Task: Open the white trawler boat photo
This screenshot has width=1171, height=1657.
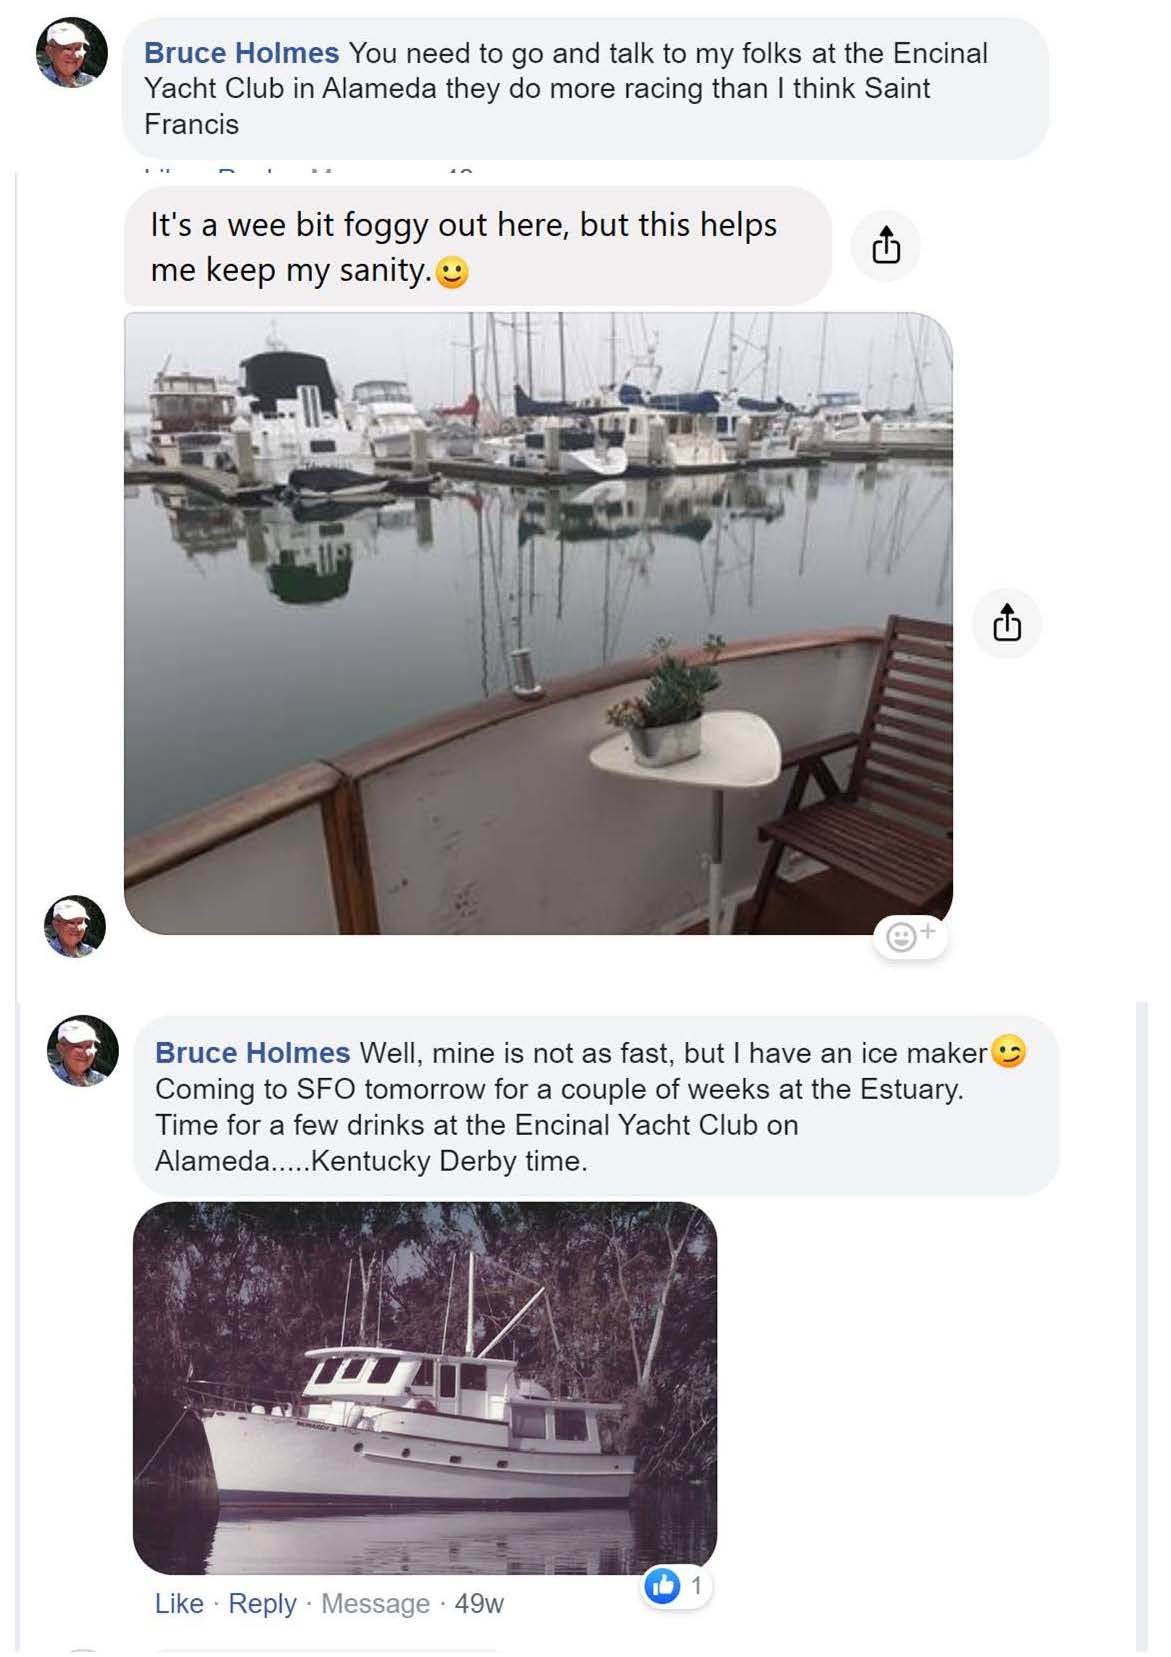Action: 425,1388
